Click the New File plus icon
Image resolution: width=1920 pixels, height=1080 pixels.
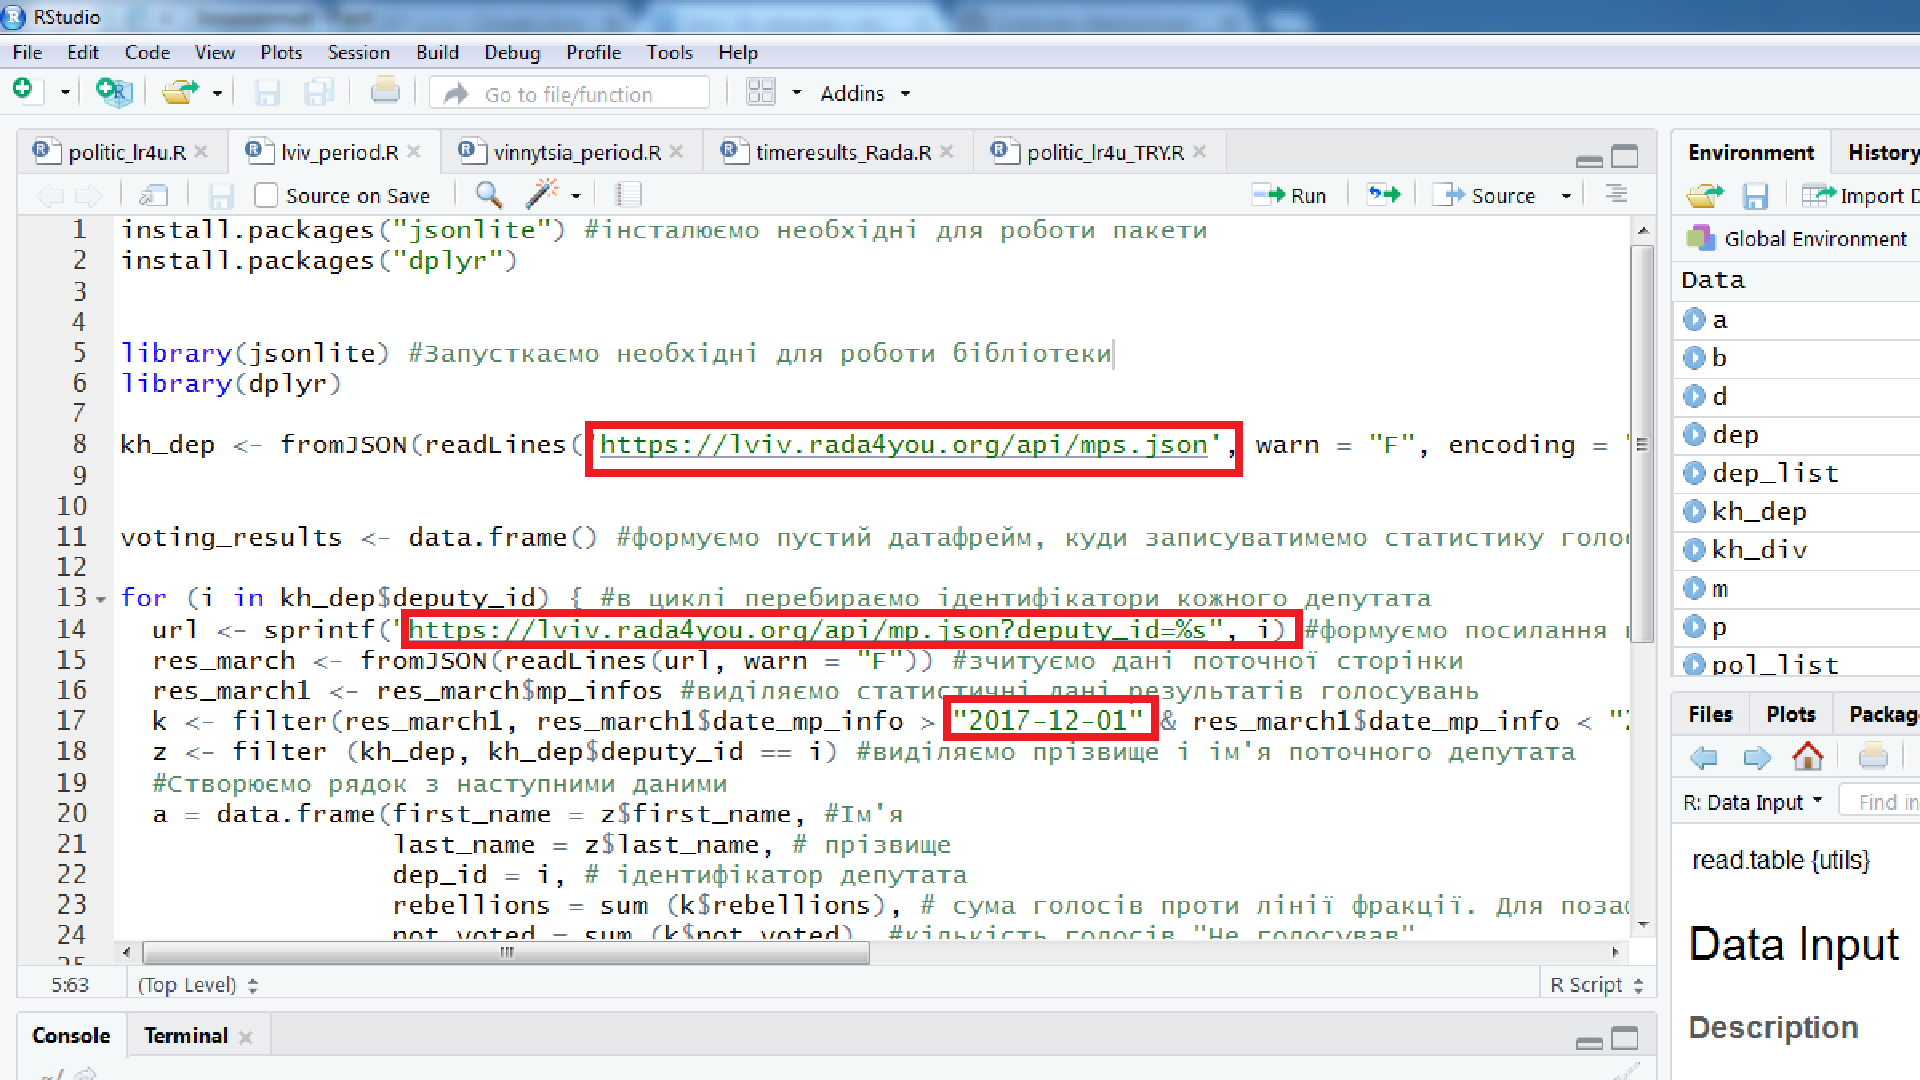pyautogui.click(x=23, y=91)
